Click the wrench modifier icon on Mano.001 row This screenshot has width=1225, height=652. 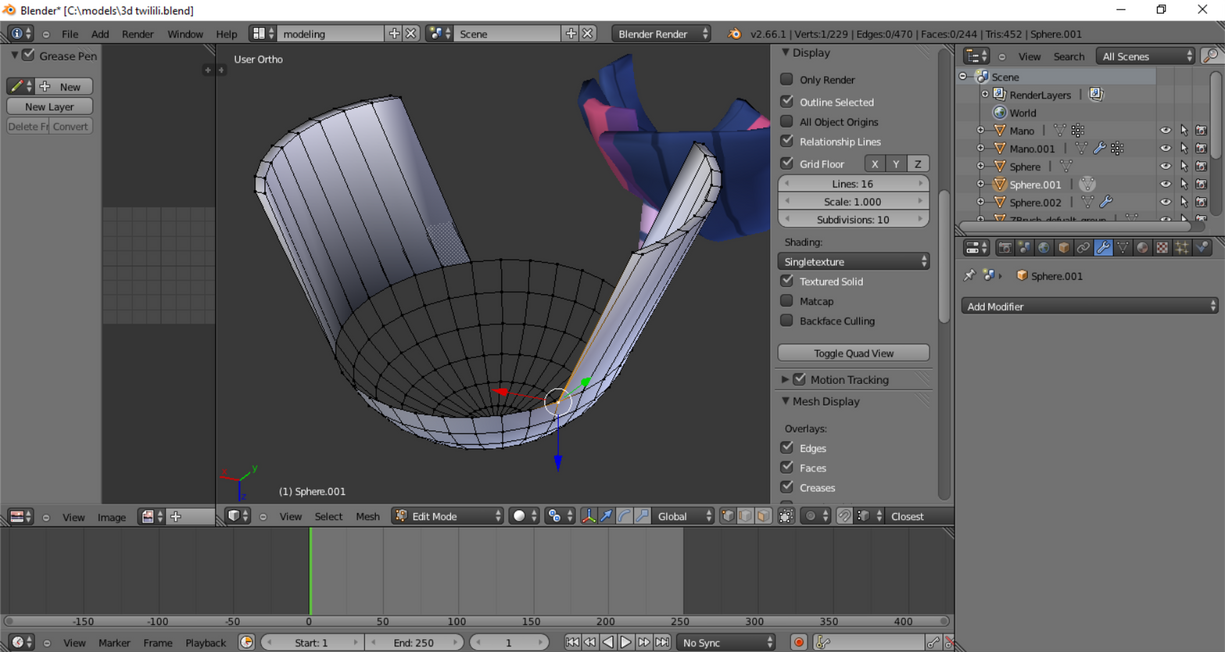pos(1099,149)
